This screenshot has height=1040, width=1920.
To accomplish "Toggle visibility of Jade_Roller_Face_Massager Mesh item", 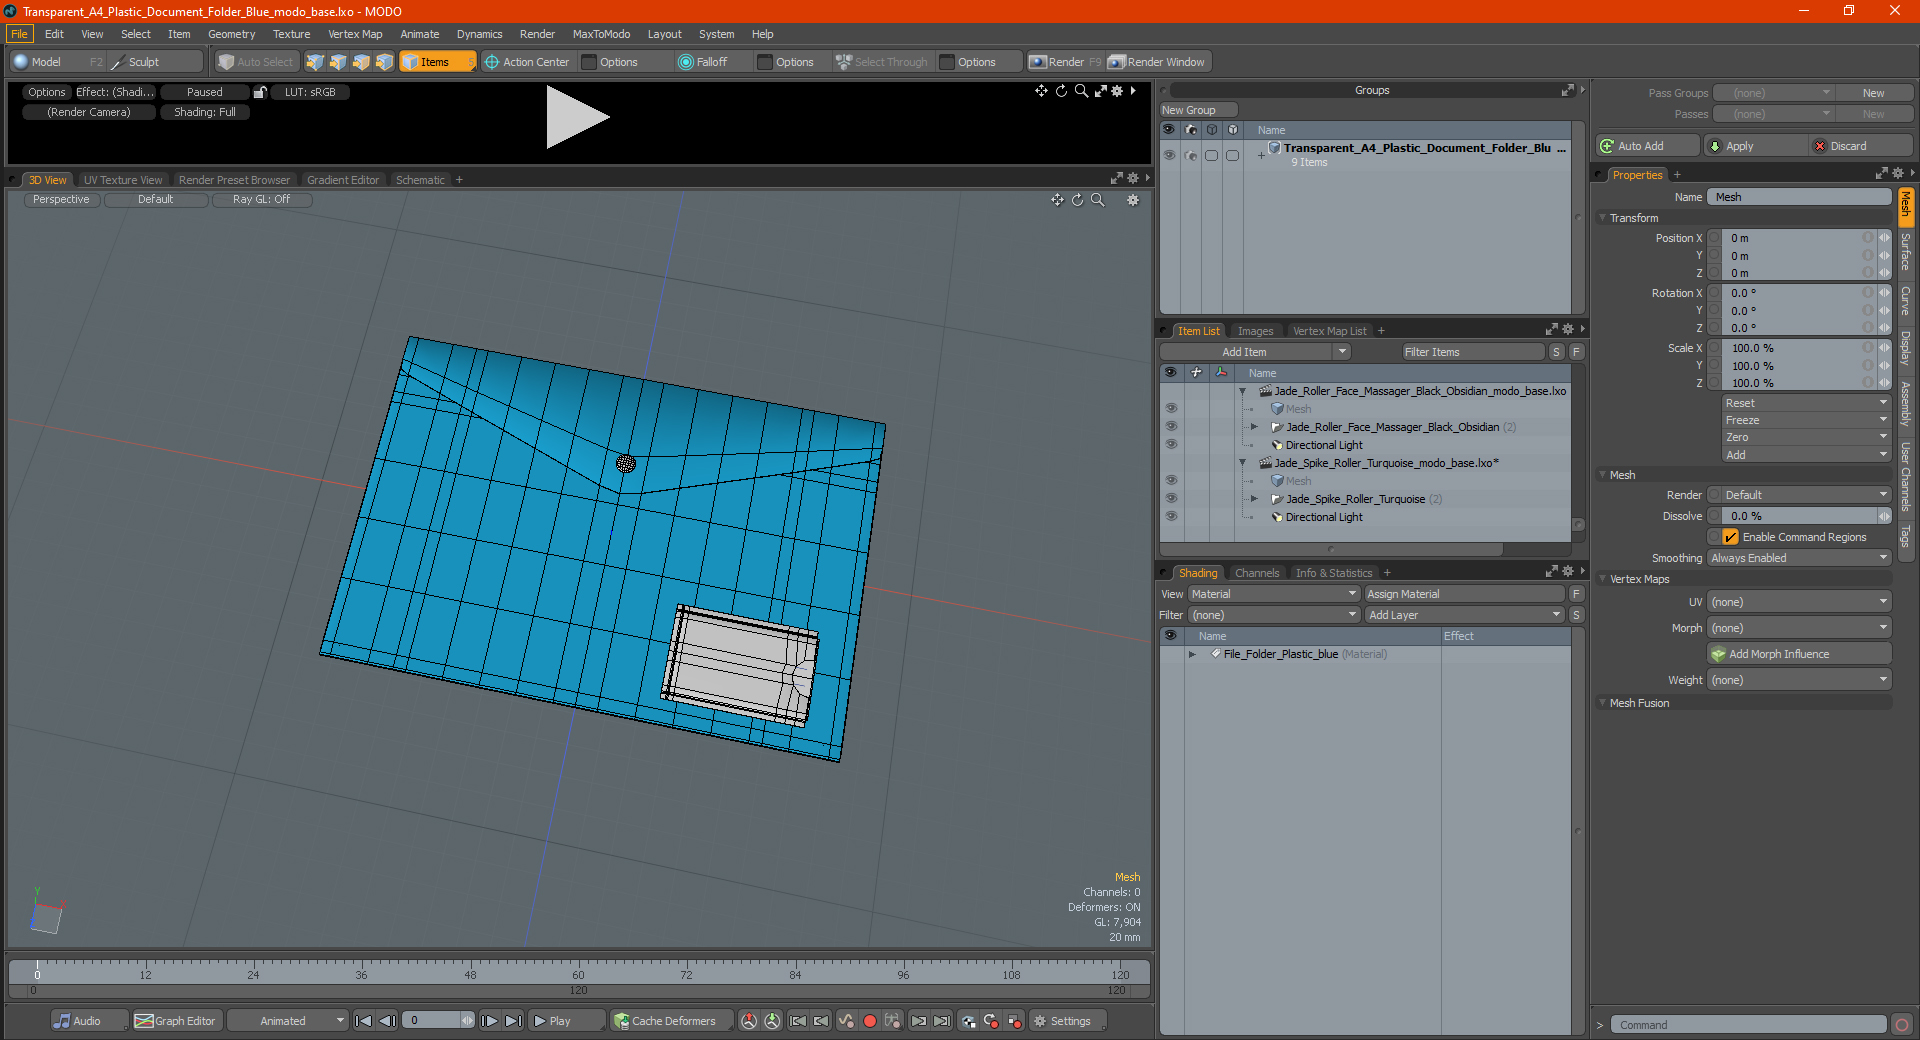I will (x=1171, y=409).
